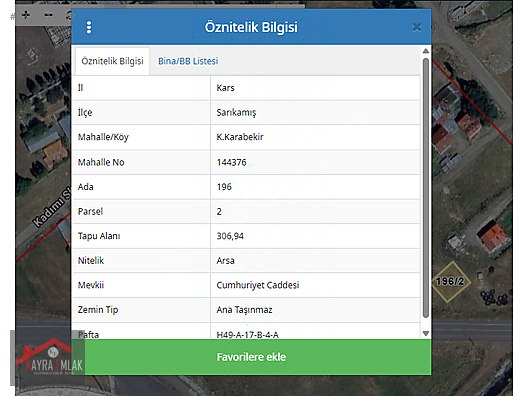
Task: Click the scrollbar up arrow
Action: 426,51
